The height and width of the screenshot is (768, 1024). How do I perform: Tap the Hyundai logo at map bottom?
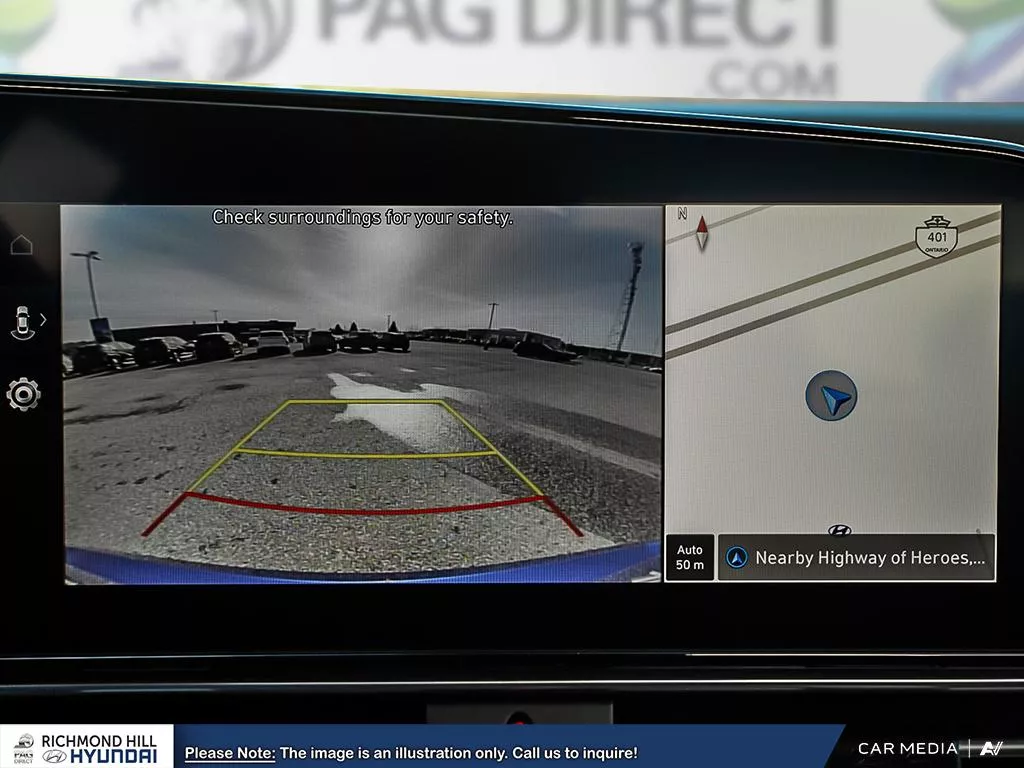click(839, 530)
